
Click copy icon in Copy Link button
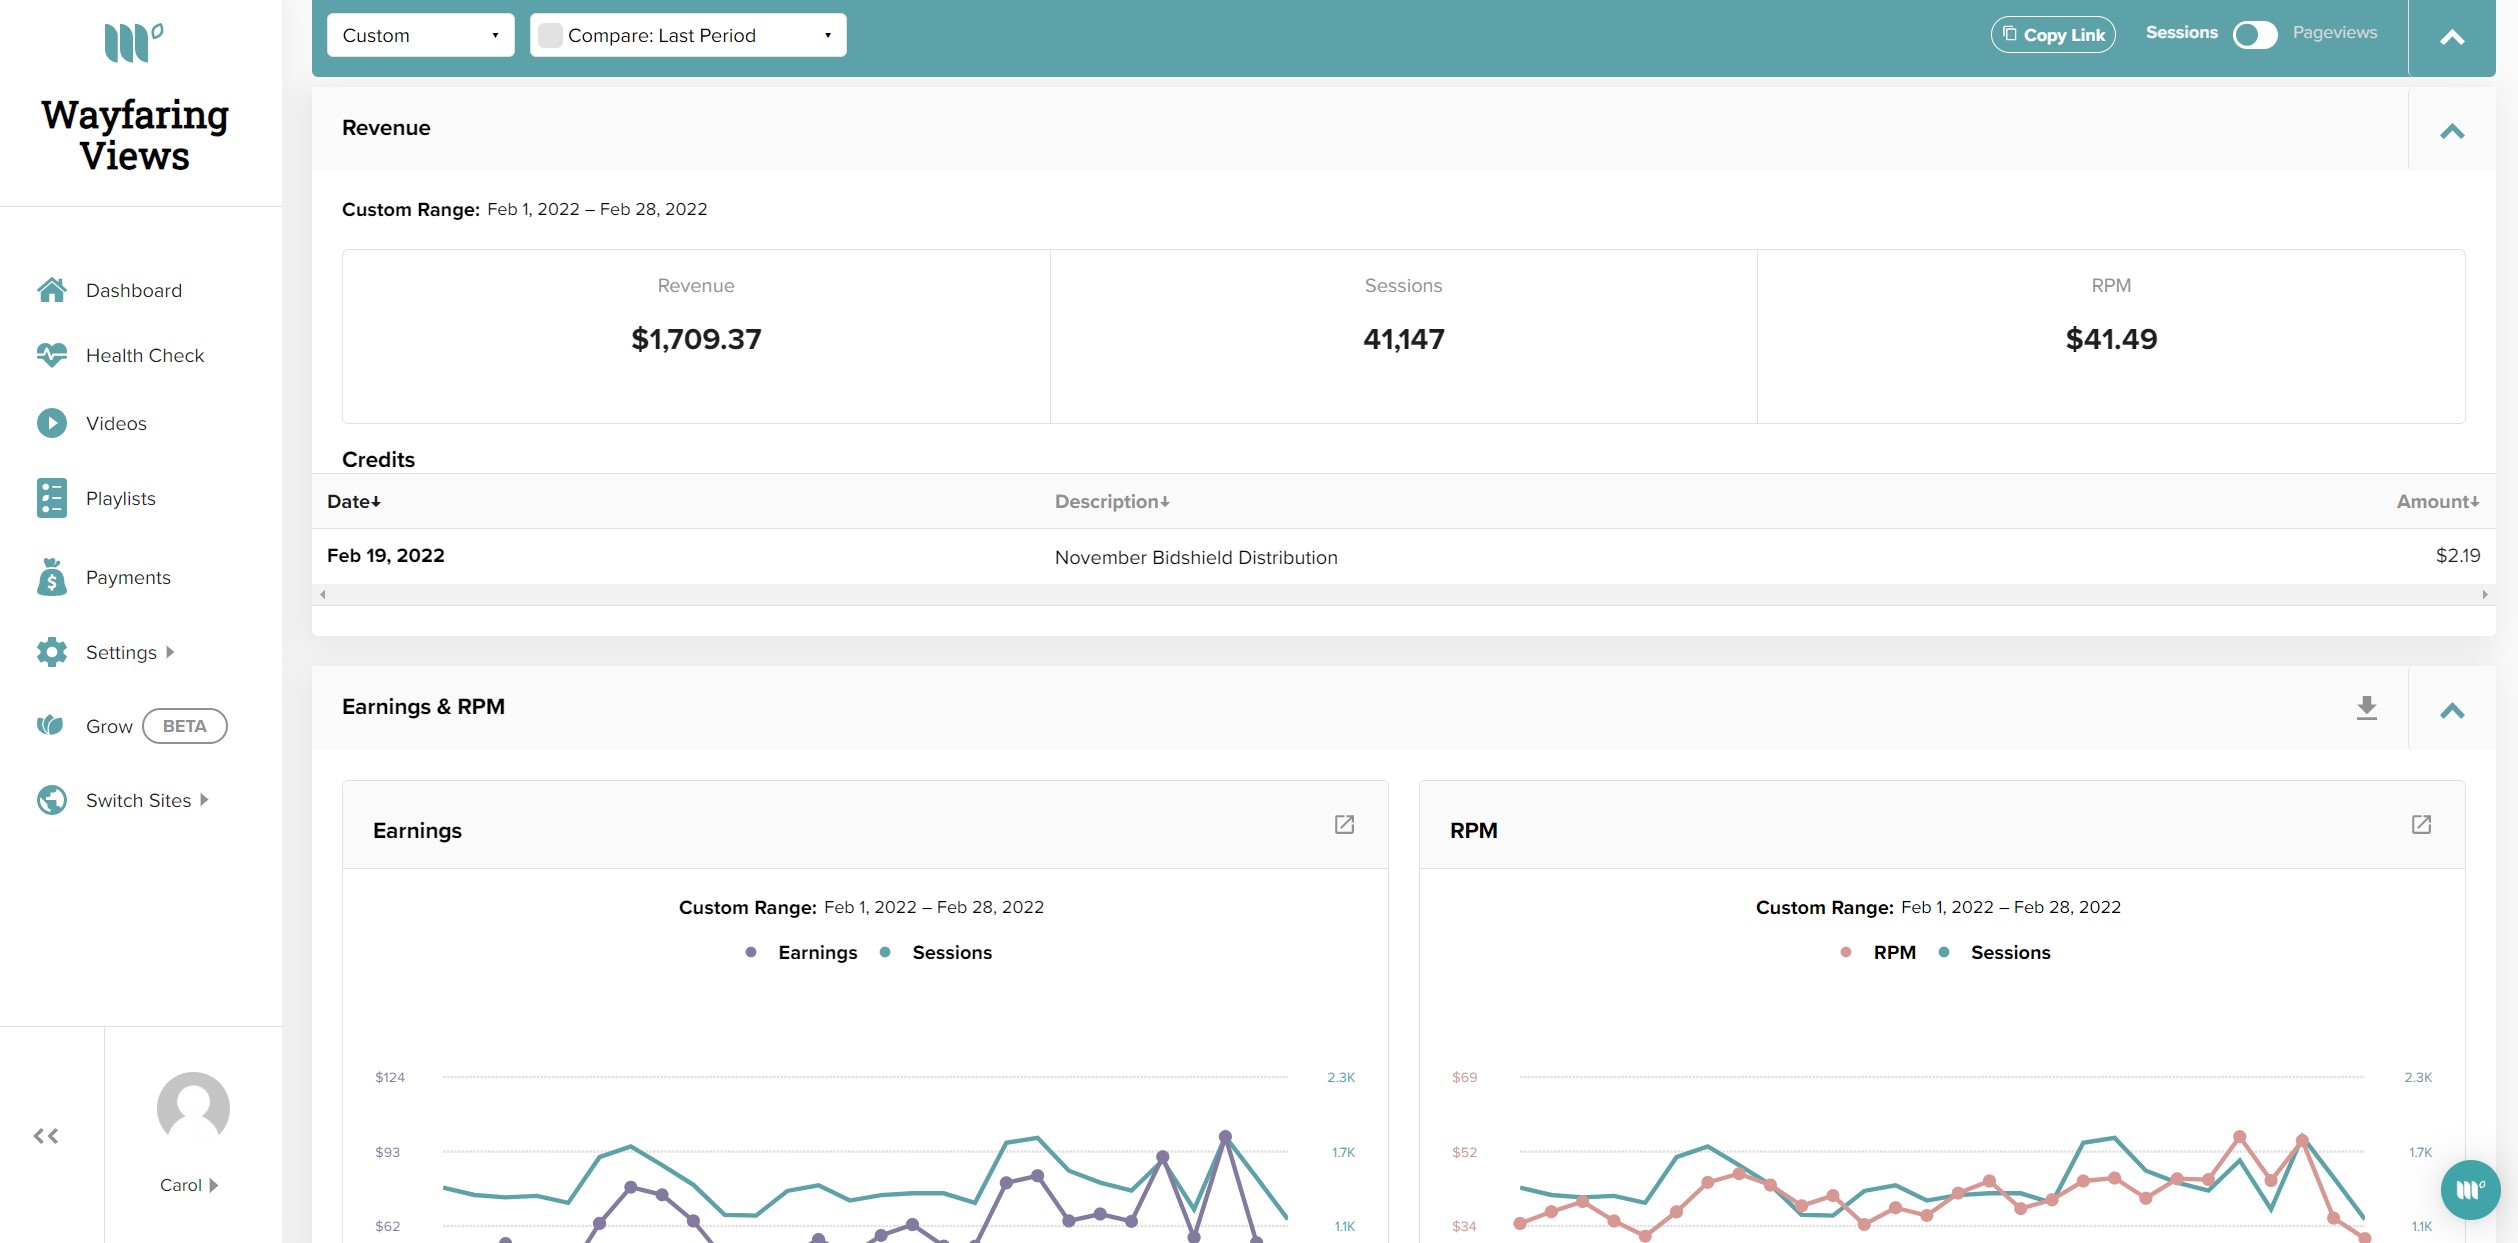click(2010, 34)
